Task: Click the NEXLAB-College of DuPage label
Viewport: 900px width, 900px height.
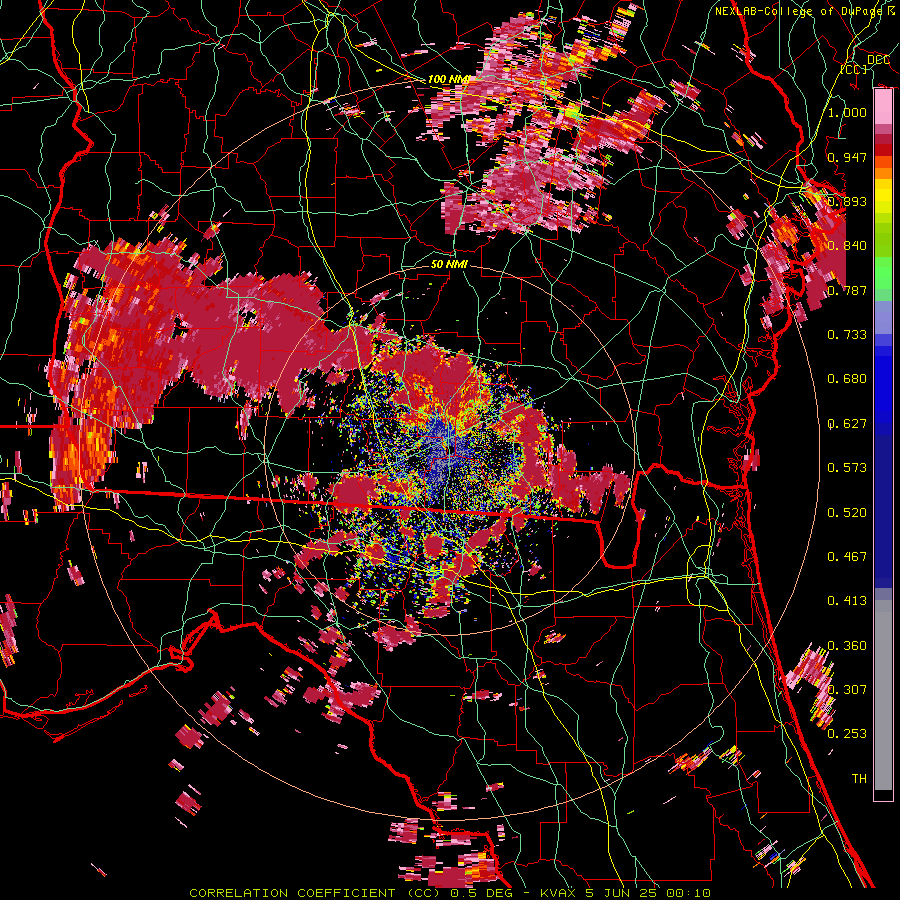Action: 801,11
